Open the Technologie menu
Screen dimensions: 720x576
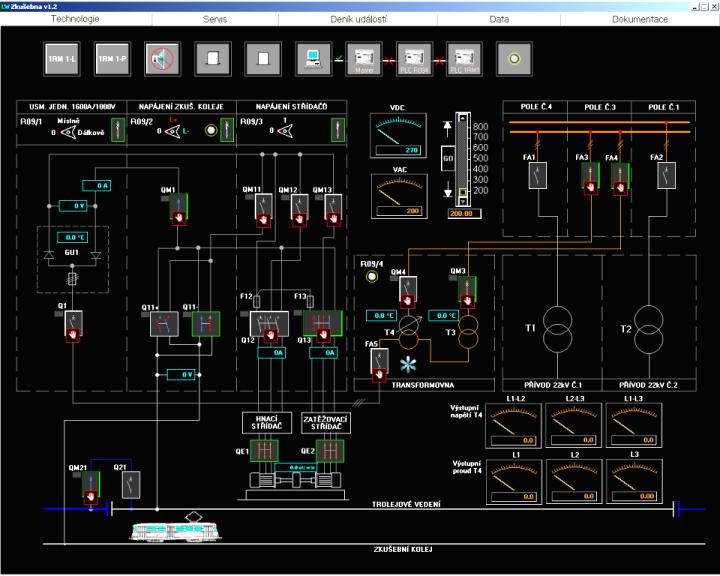pyautogui.click(x=75, y=19)
